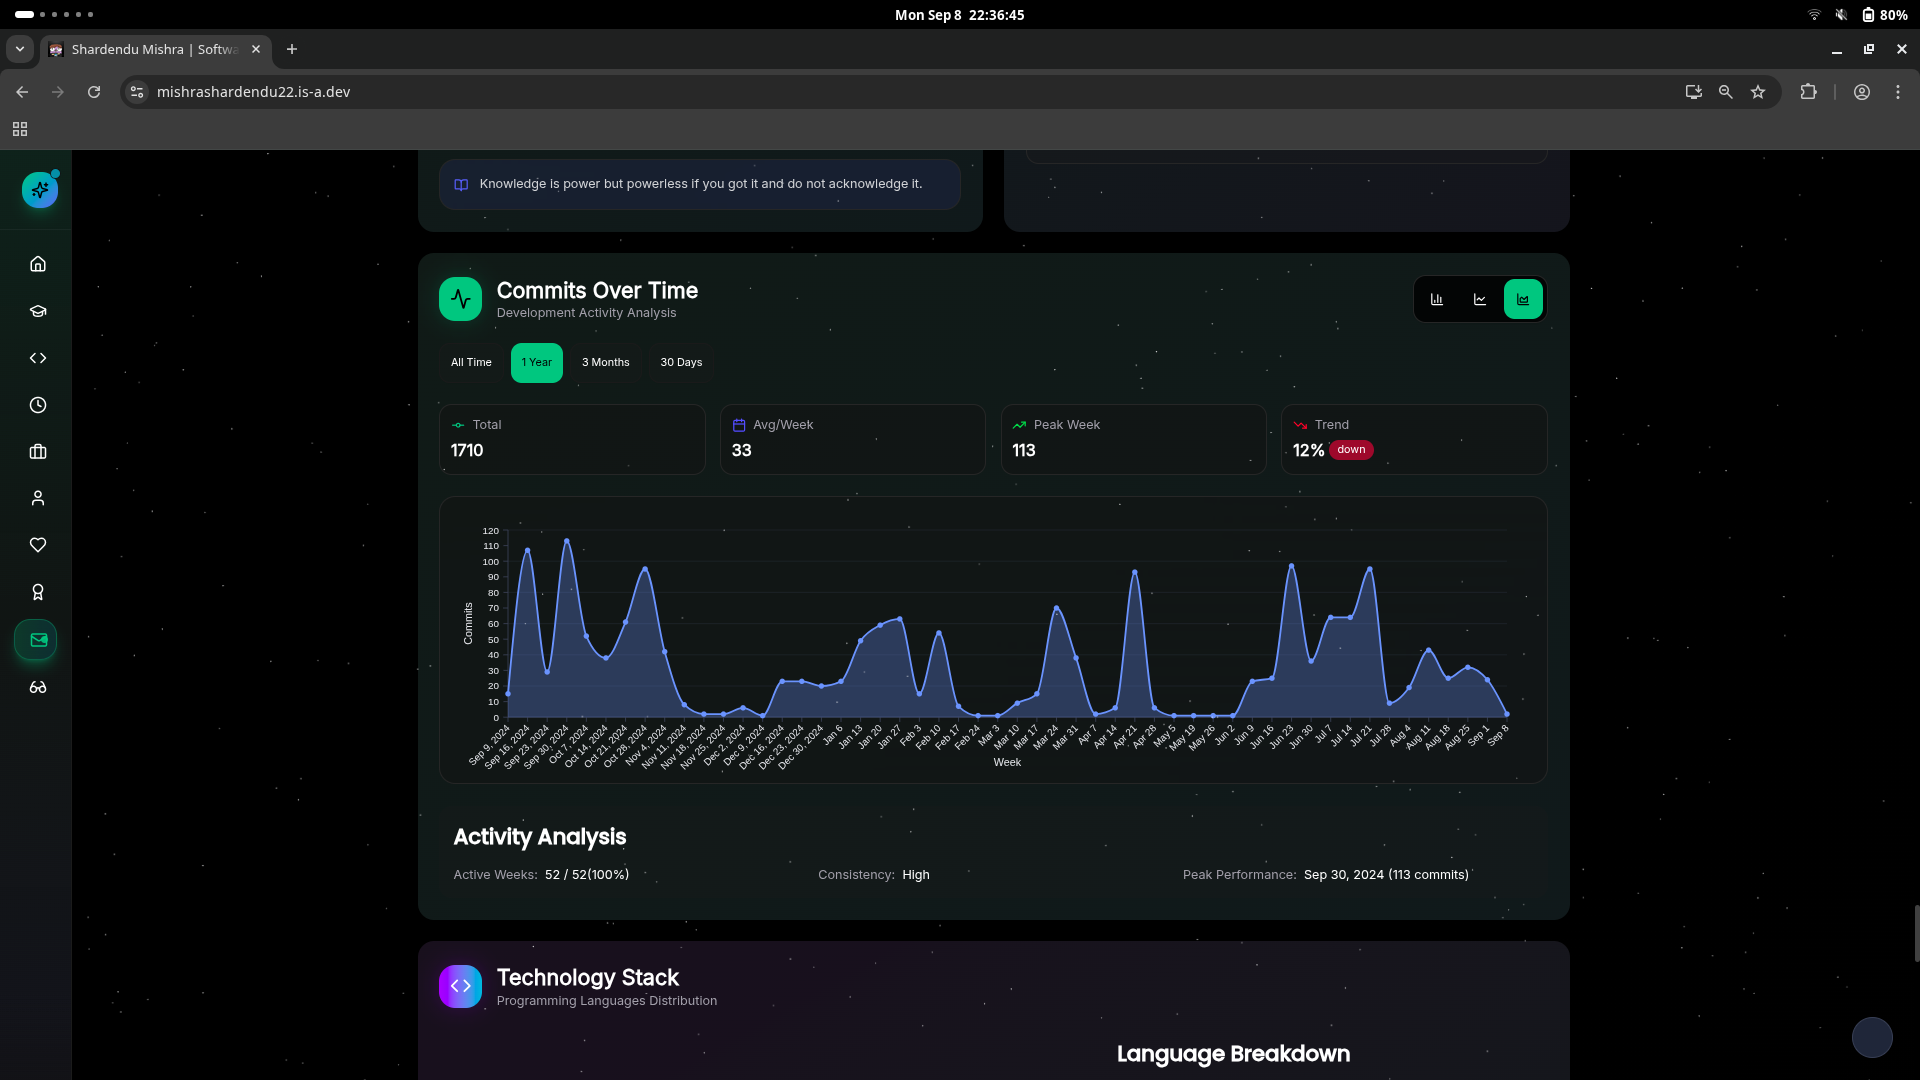Image resolution: width=1920 pixels, height=1080 pixels.
Task: Open the browser tab search dropdown
Action: pyautogui.click(x=19, y=49)
